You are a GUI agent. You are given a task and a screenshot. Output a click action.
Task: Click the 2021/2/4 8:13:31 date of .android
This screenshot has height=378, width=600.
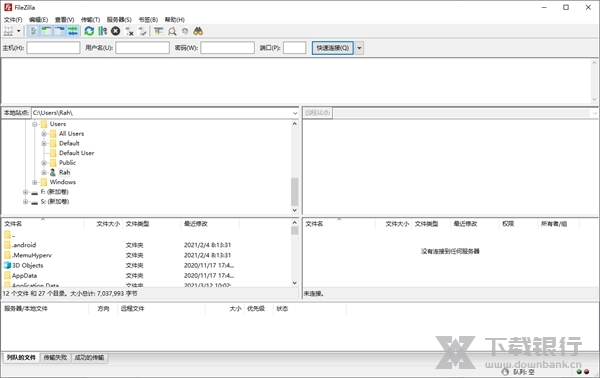point(207,245)
